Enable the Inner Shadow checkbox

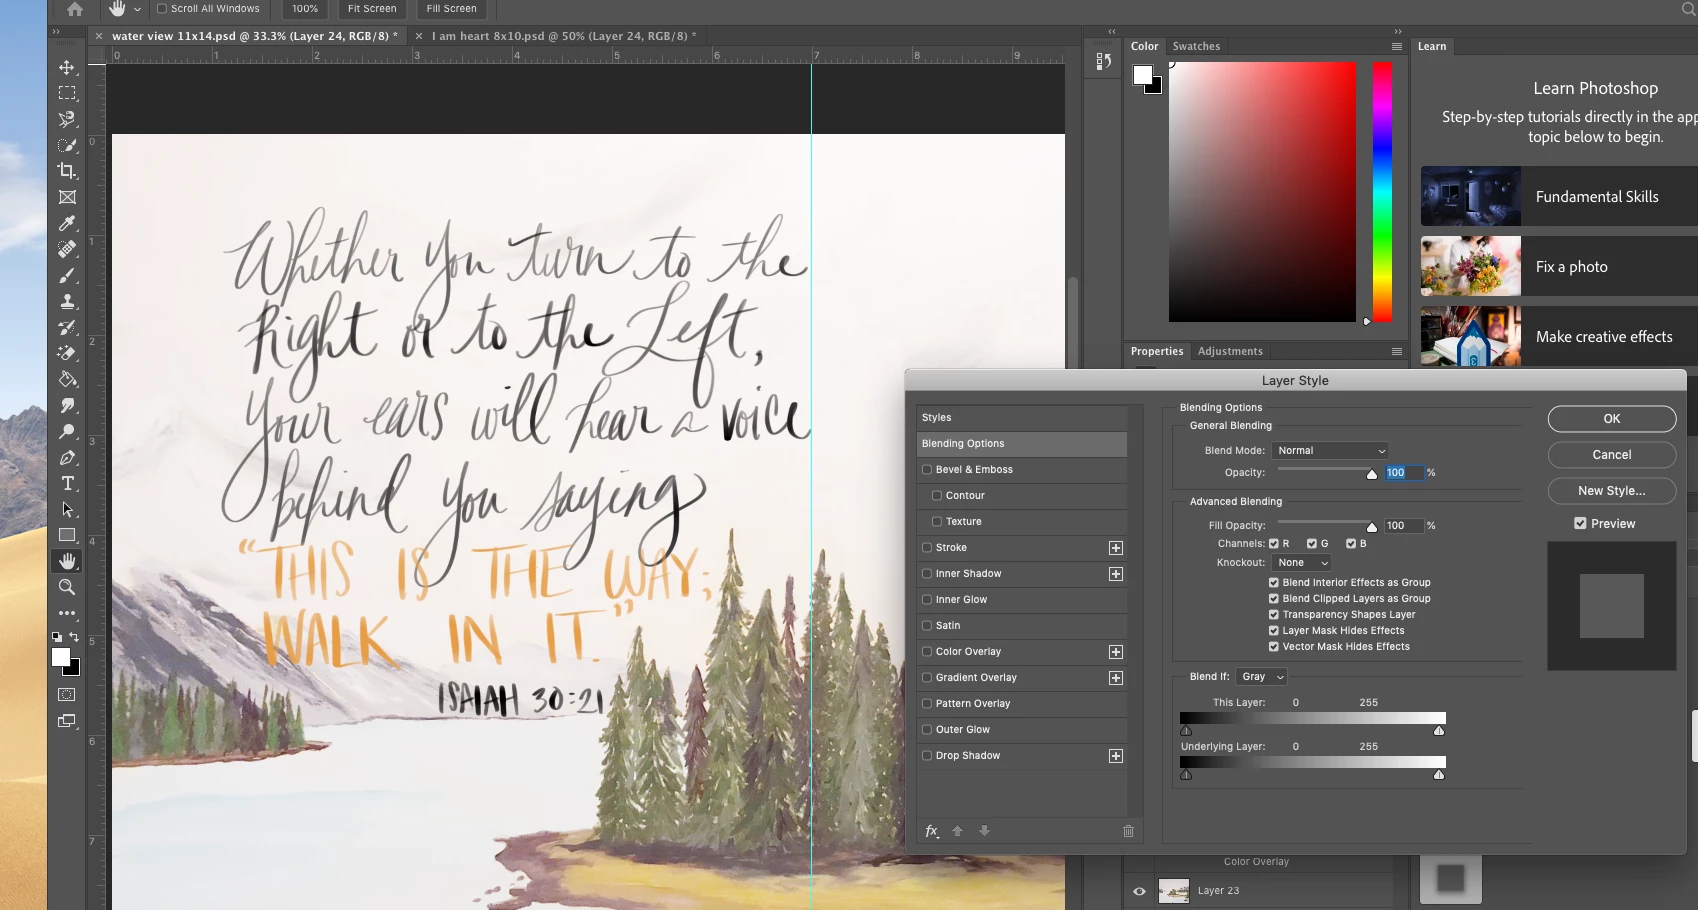pyautogui.click(x=927, y=574)
